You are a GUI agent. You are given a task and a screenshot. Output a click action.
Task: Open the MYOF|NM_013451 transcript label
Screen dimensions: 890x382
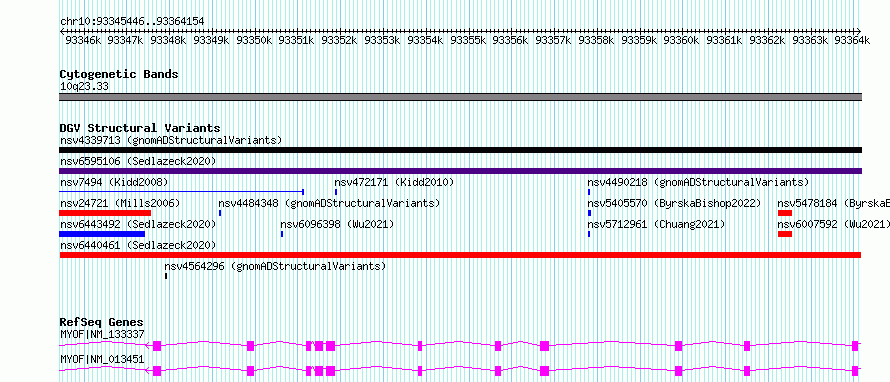pyautogui.click(x=102, y=359)
